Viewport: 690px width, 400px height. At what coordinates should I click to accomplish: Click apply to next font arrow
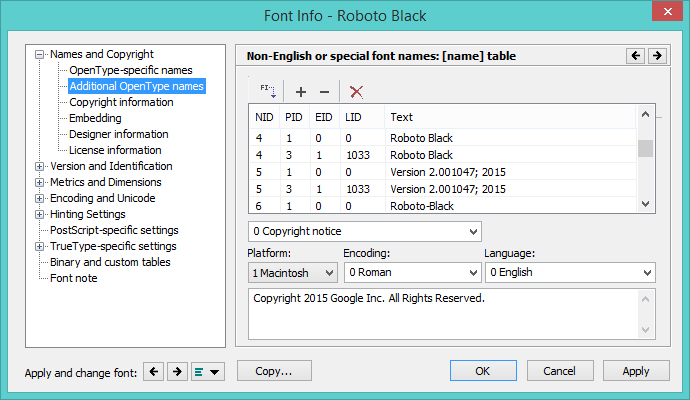(x=176, y=372)
